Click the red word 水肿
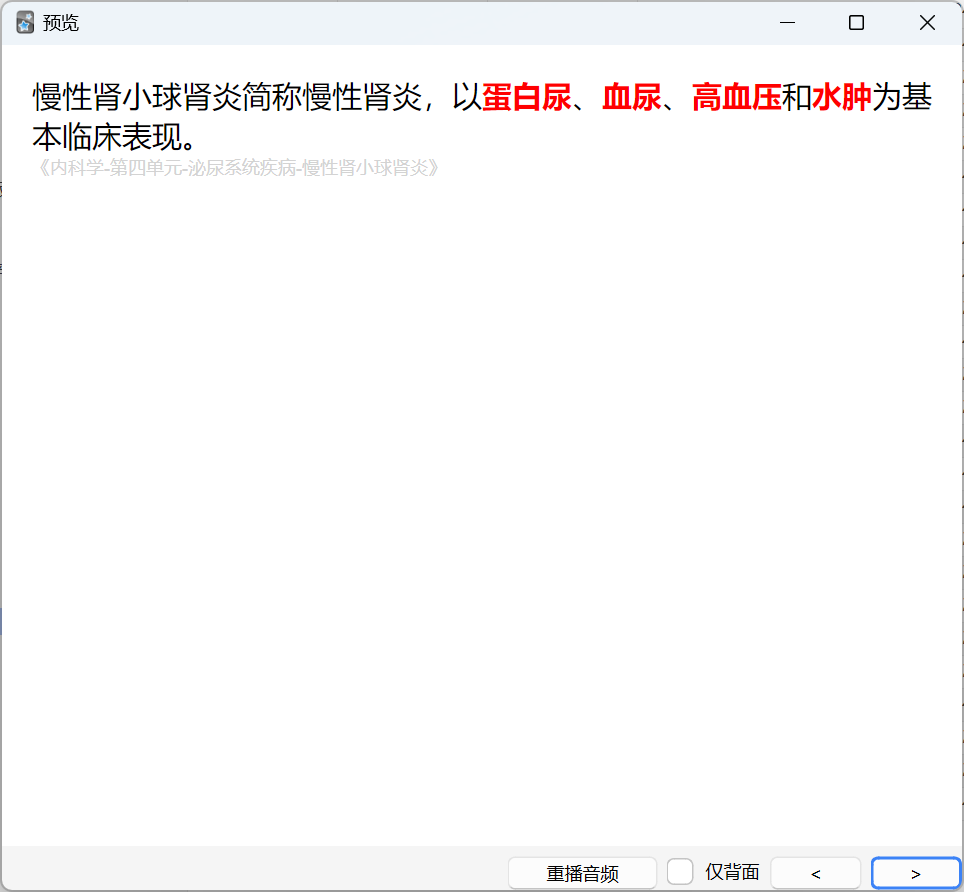Viewport: 964px width, 892px height. tap(842, 97)
